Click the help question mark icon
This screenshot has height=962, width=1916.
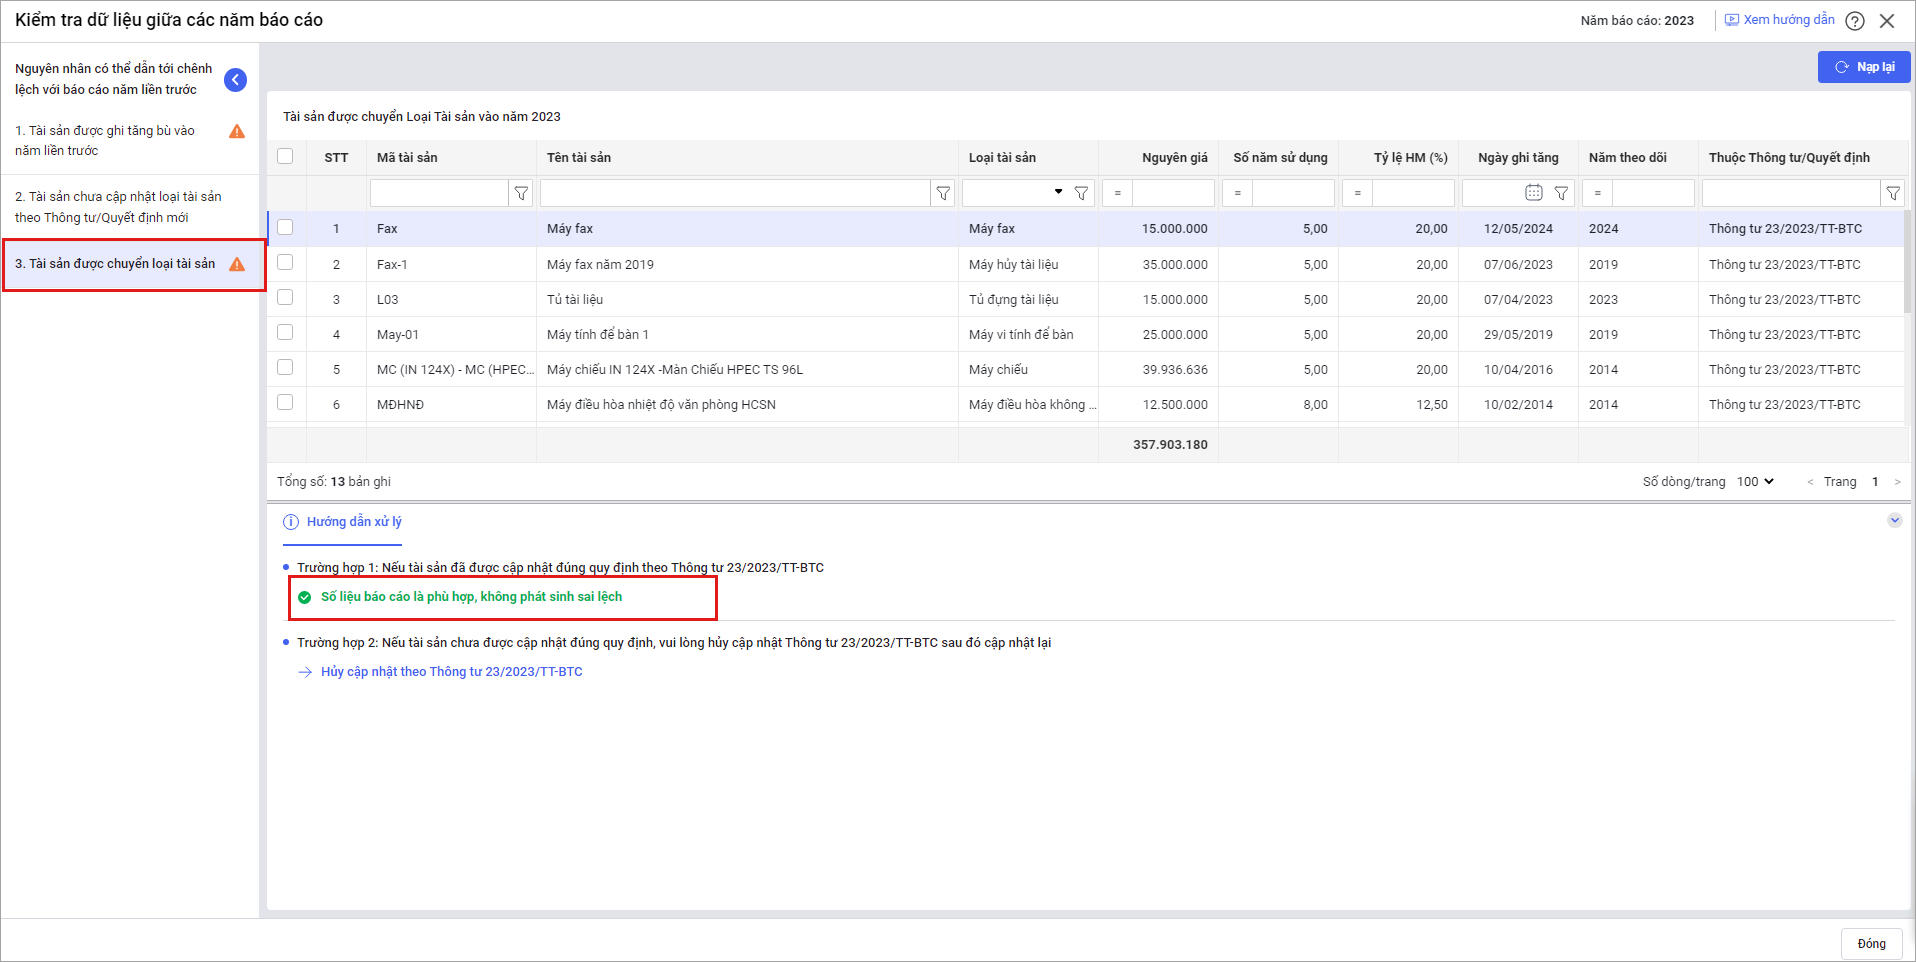tap(1855, 21)
